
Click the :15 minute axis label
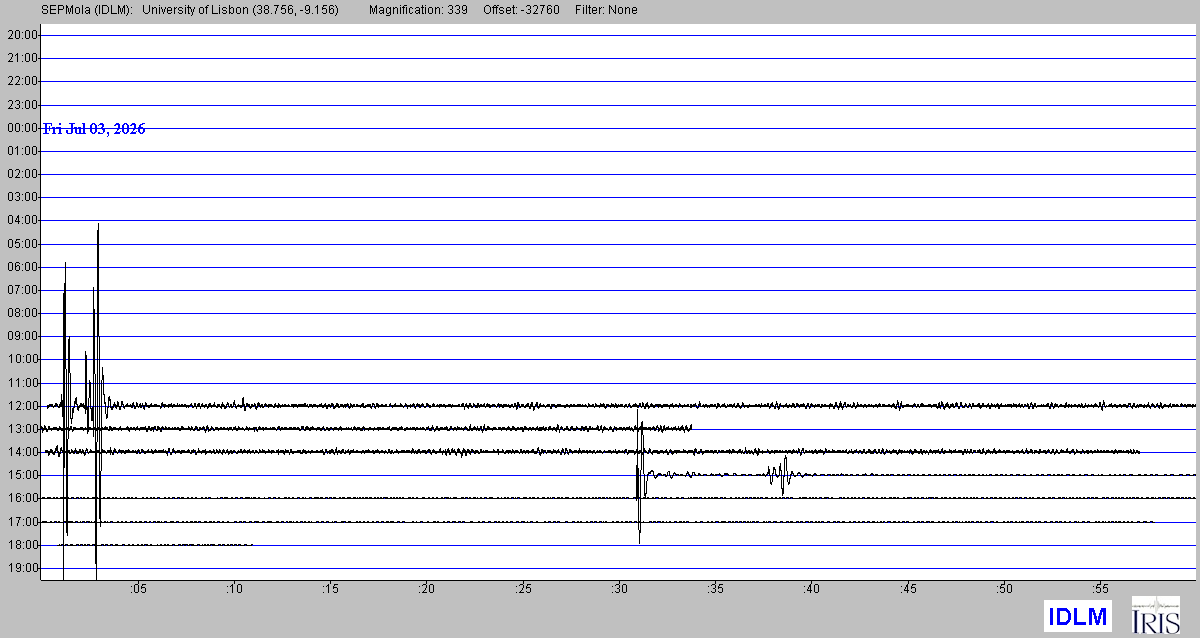pos(331,589)
